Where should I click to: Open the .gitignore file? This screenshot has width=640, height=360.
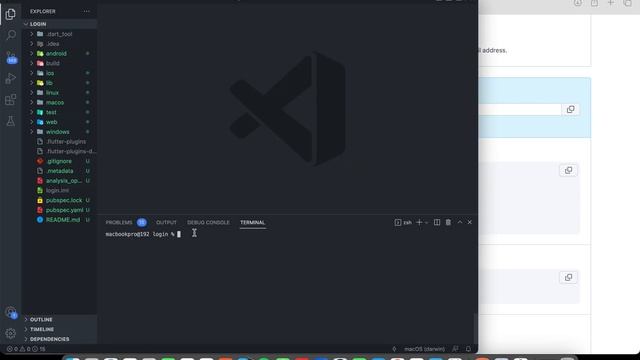pyautogui.click(x=59, y=161)
